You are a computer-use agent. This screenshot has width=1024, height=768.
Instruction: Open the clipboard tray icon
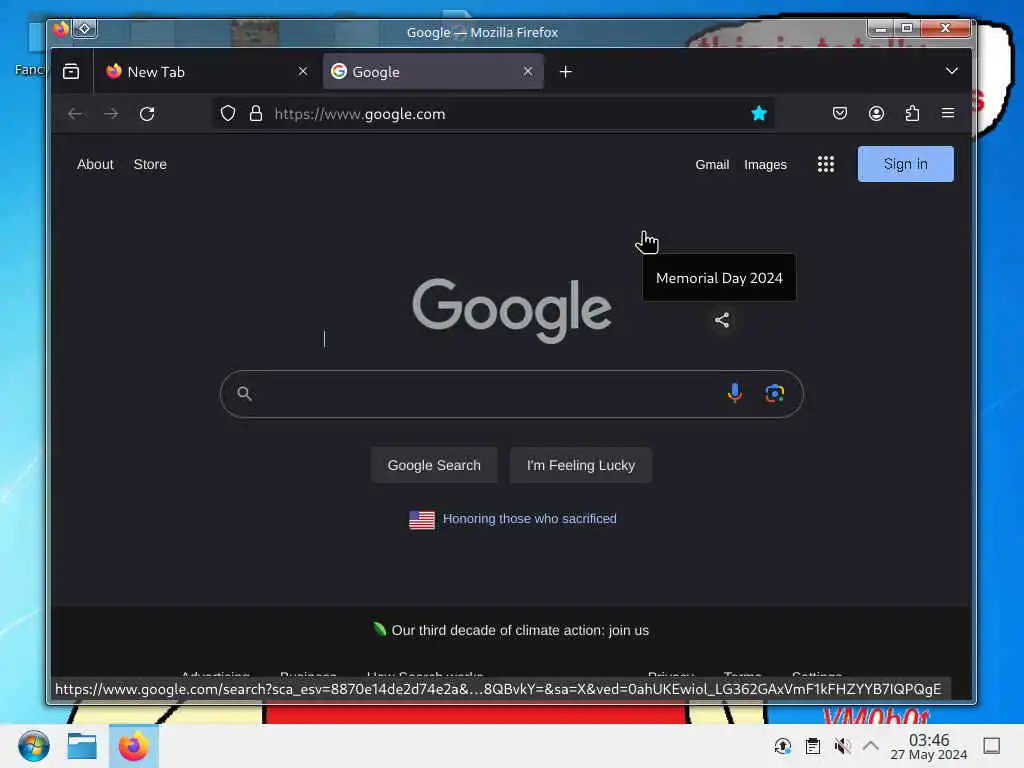click(x=812, y=746)
